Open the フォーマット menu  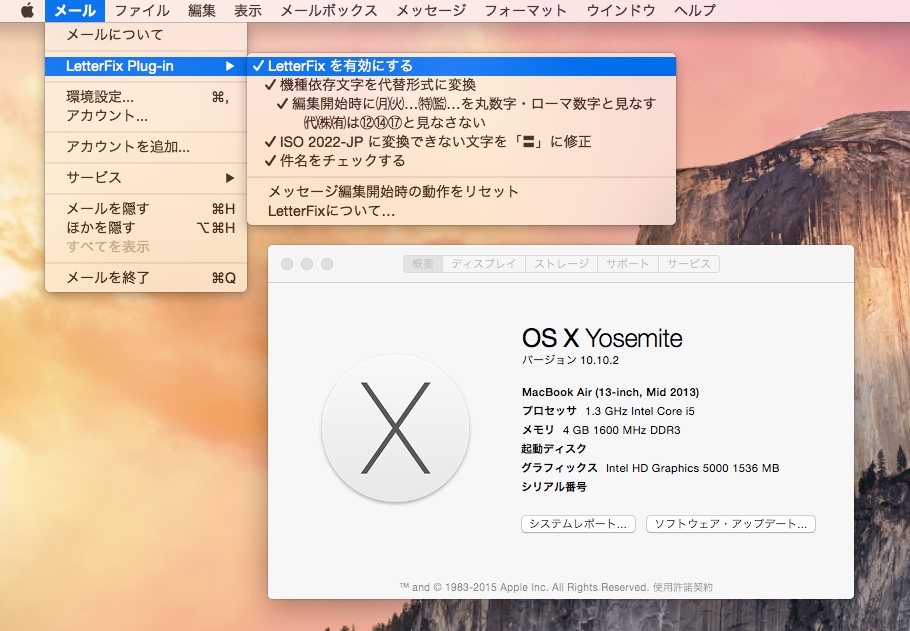pyautogui.click(x=525, y=10)
